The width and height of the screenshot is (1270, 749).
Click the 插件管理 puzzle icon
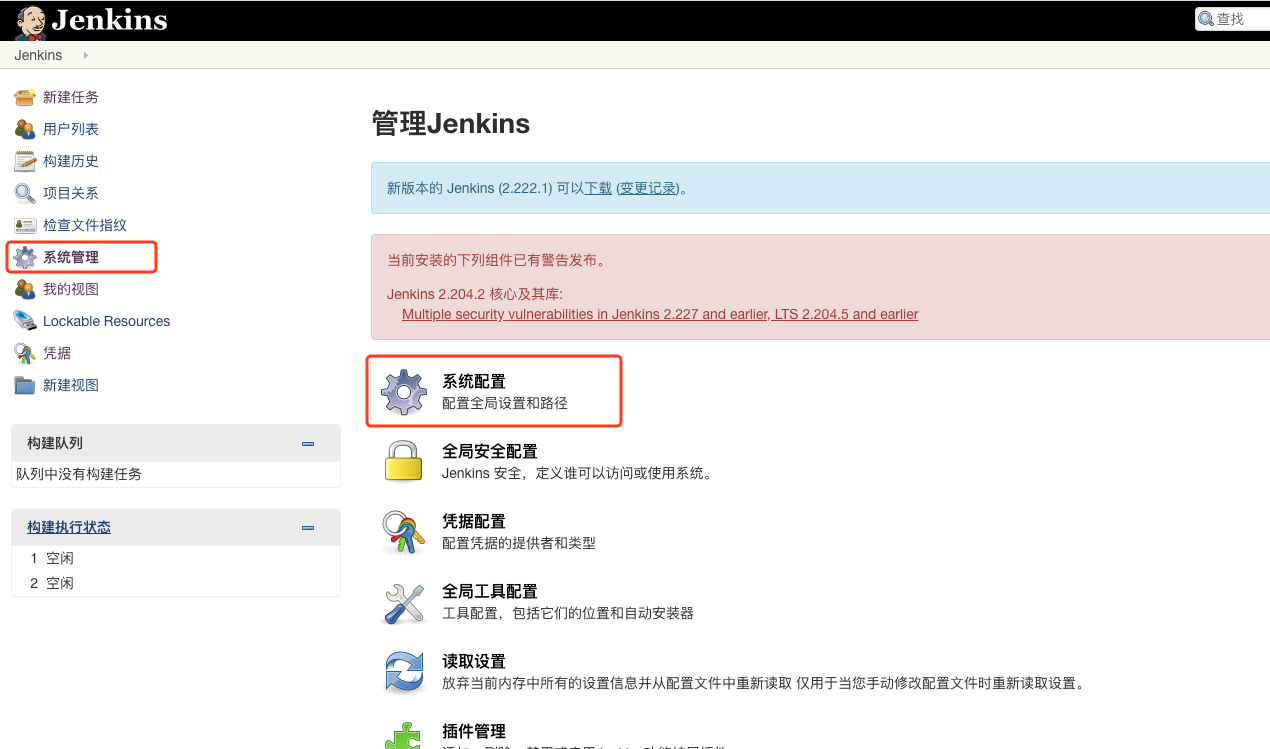tap(404, 735)
